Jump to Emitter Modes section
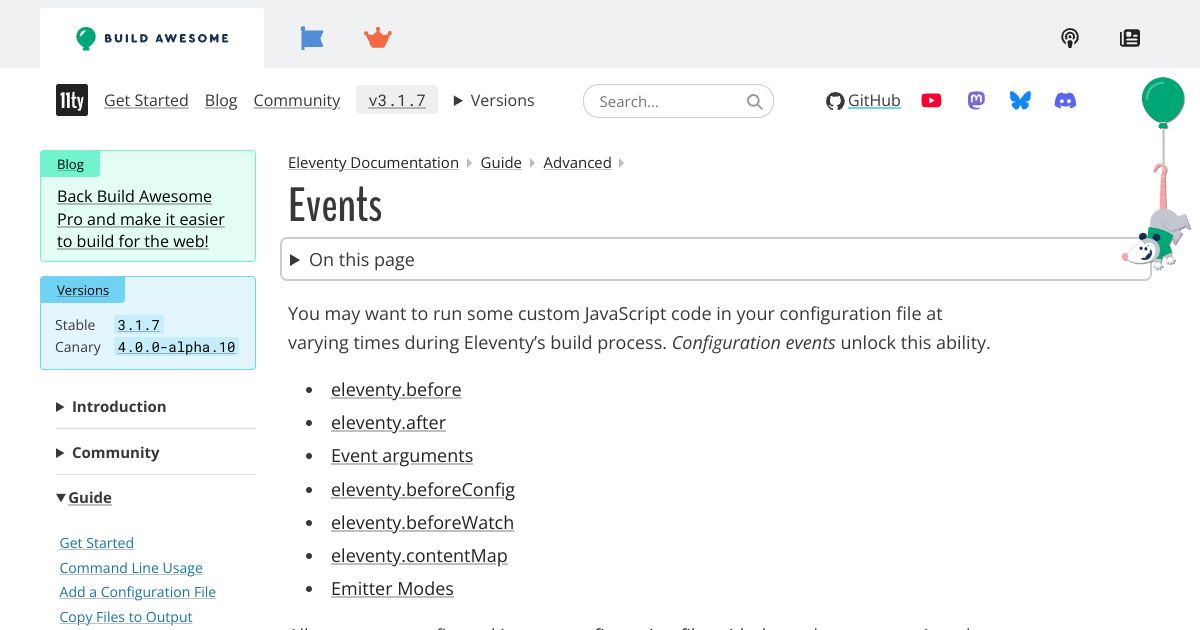The height and width of the screenshot is (630, 1200). tap(392, 588)
